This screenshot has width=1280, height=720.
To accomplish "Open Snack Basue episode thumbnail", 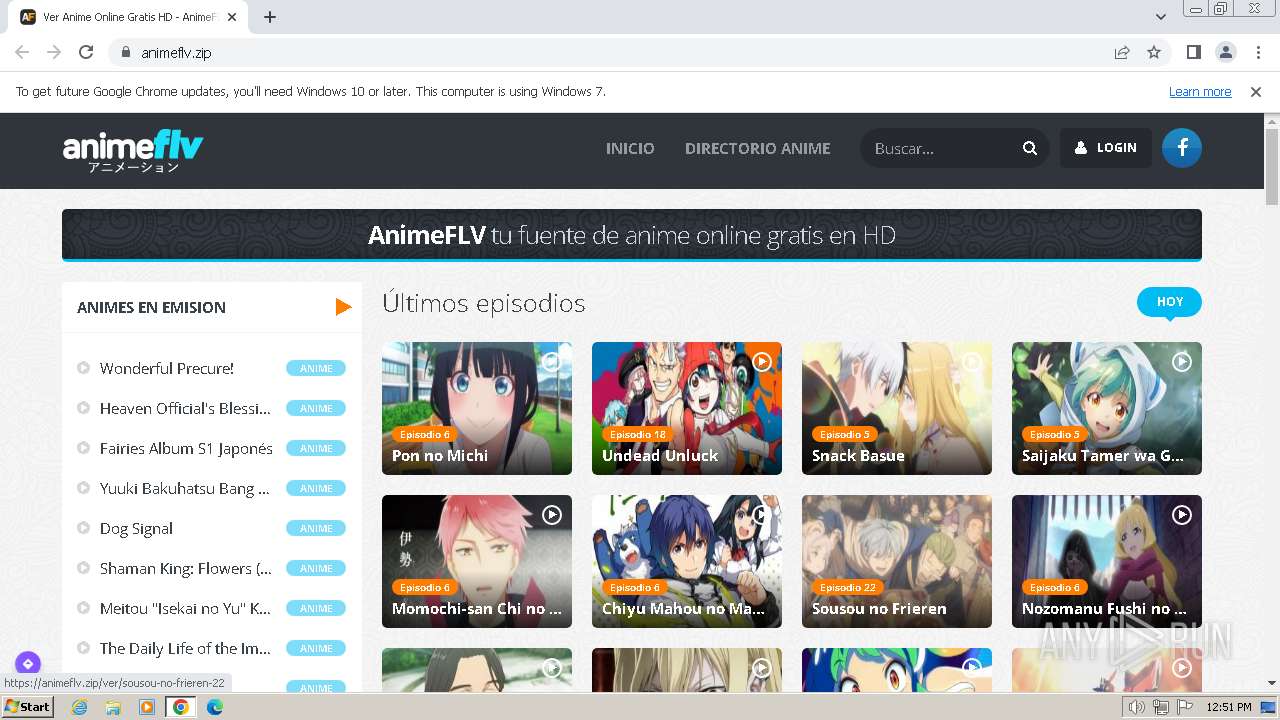I will click(897, 408).
